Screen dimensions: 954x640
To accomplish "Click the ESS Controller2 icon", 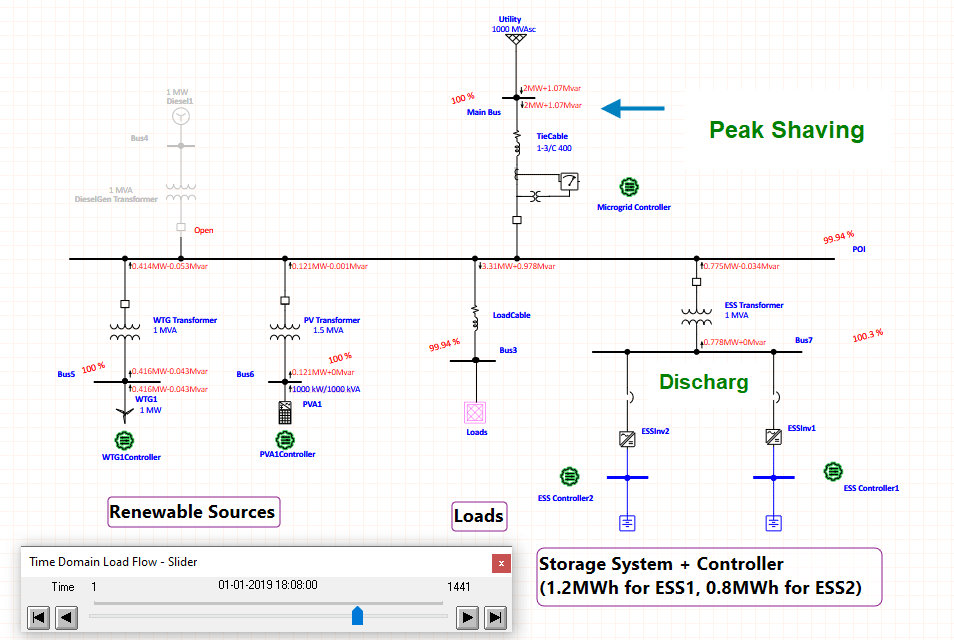I will (570, 477).
